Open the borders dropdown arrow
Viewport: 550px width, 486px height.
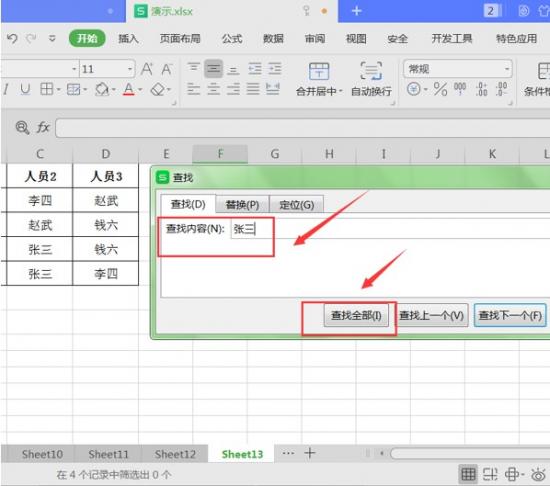point(58,90)
